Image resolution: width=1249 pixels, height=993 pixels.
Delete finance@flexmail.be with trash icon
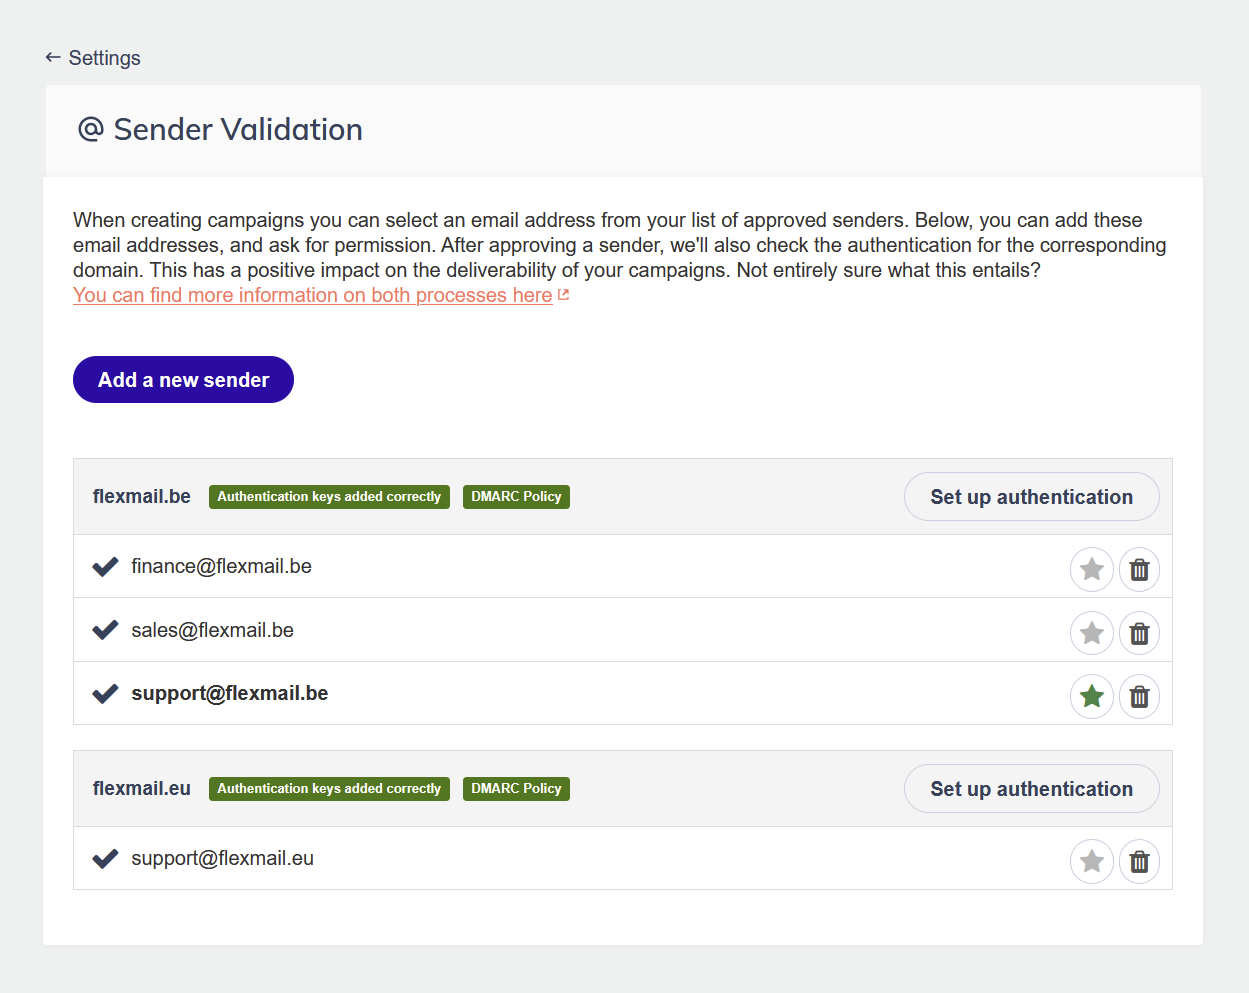[1139, 570]
